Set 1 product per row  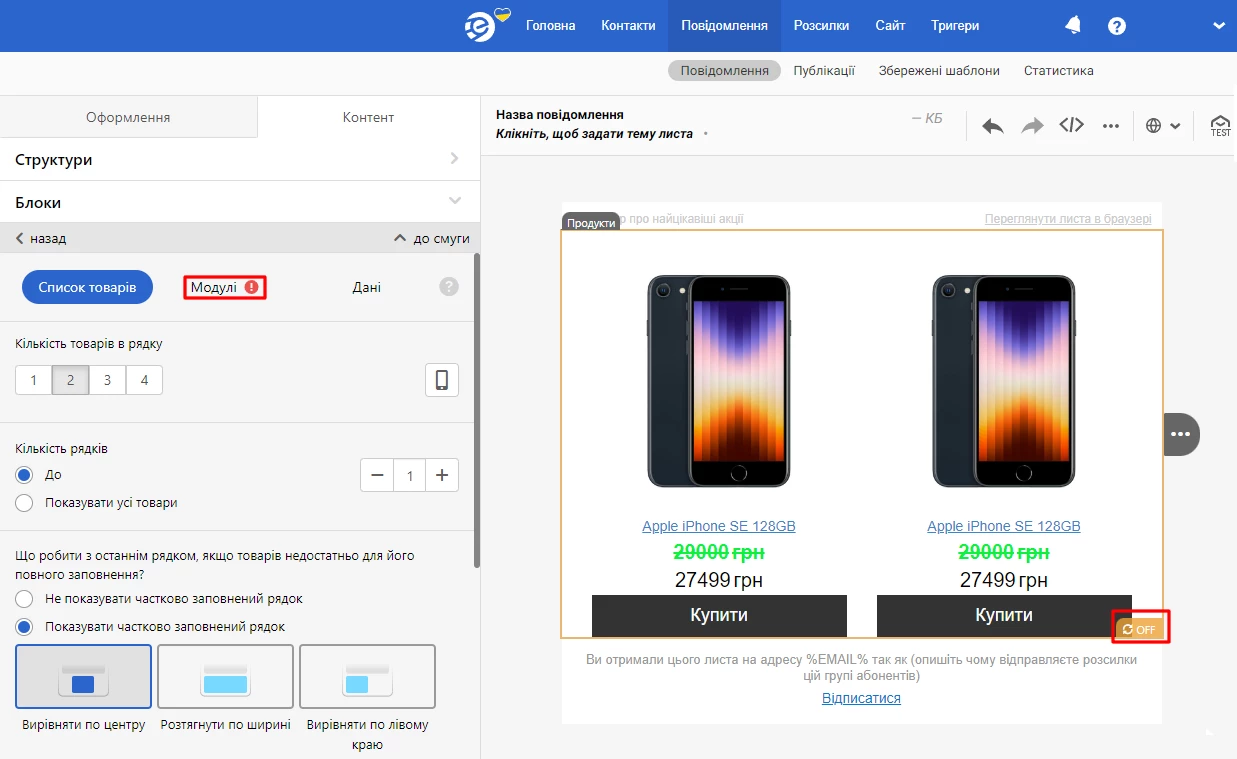point(33,380)
